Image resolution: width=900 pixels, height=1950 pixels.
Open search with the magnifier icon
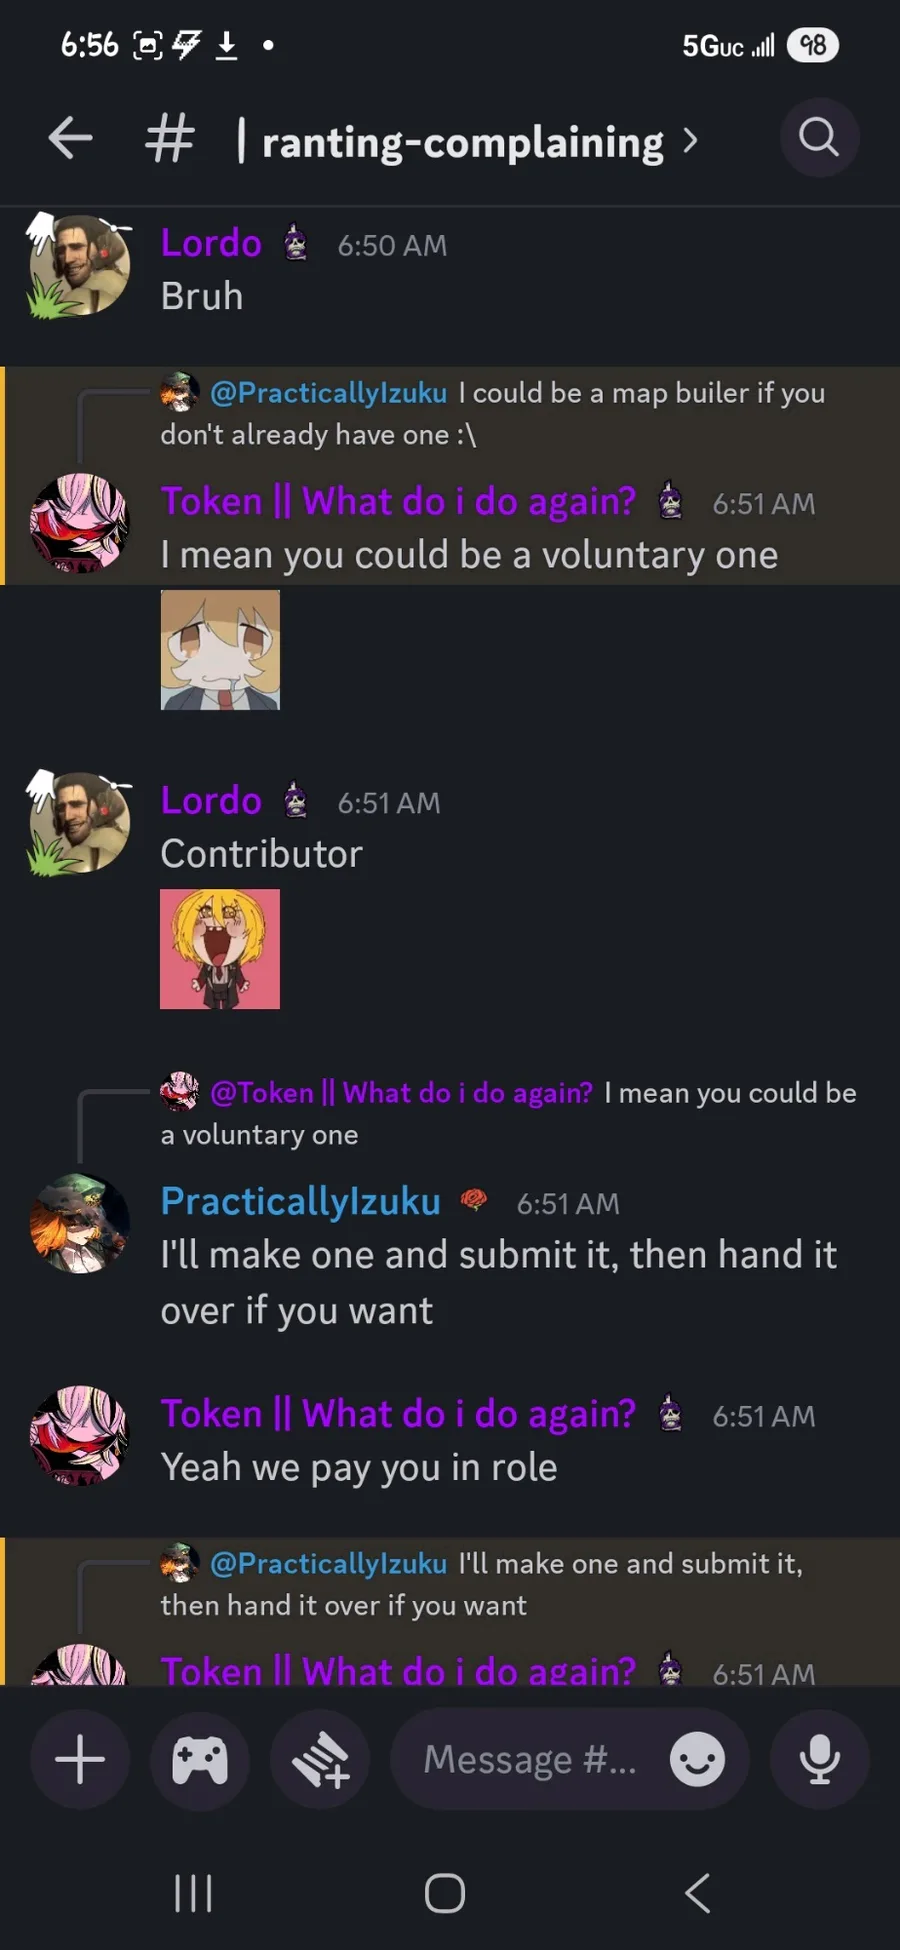[819, 137]
